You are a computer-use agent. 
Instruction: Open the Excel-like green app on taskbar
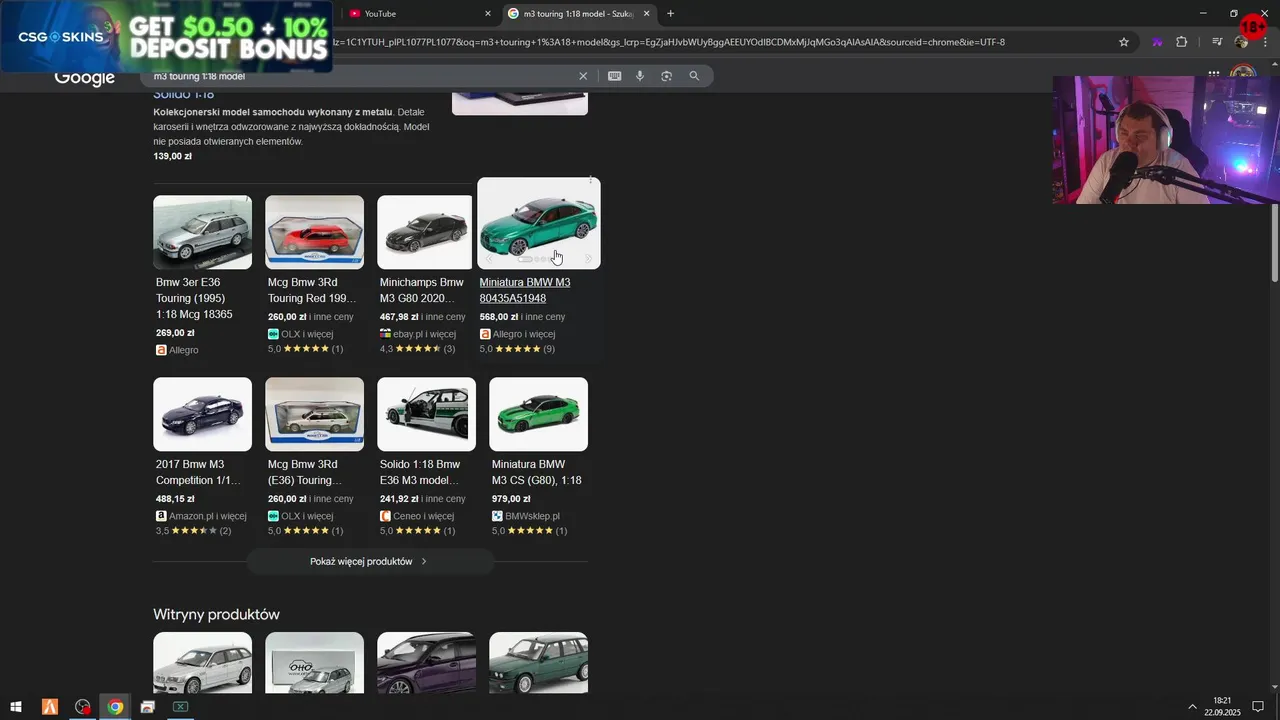click(180, 707)
